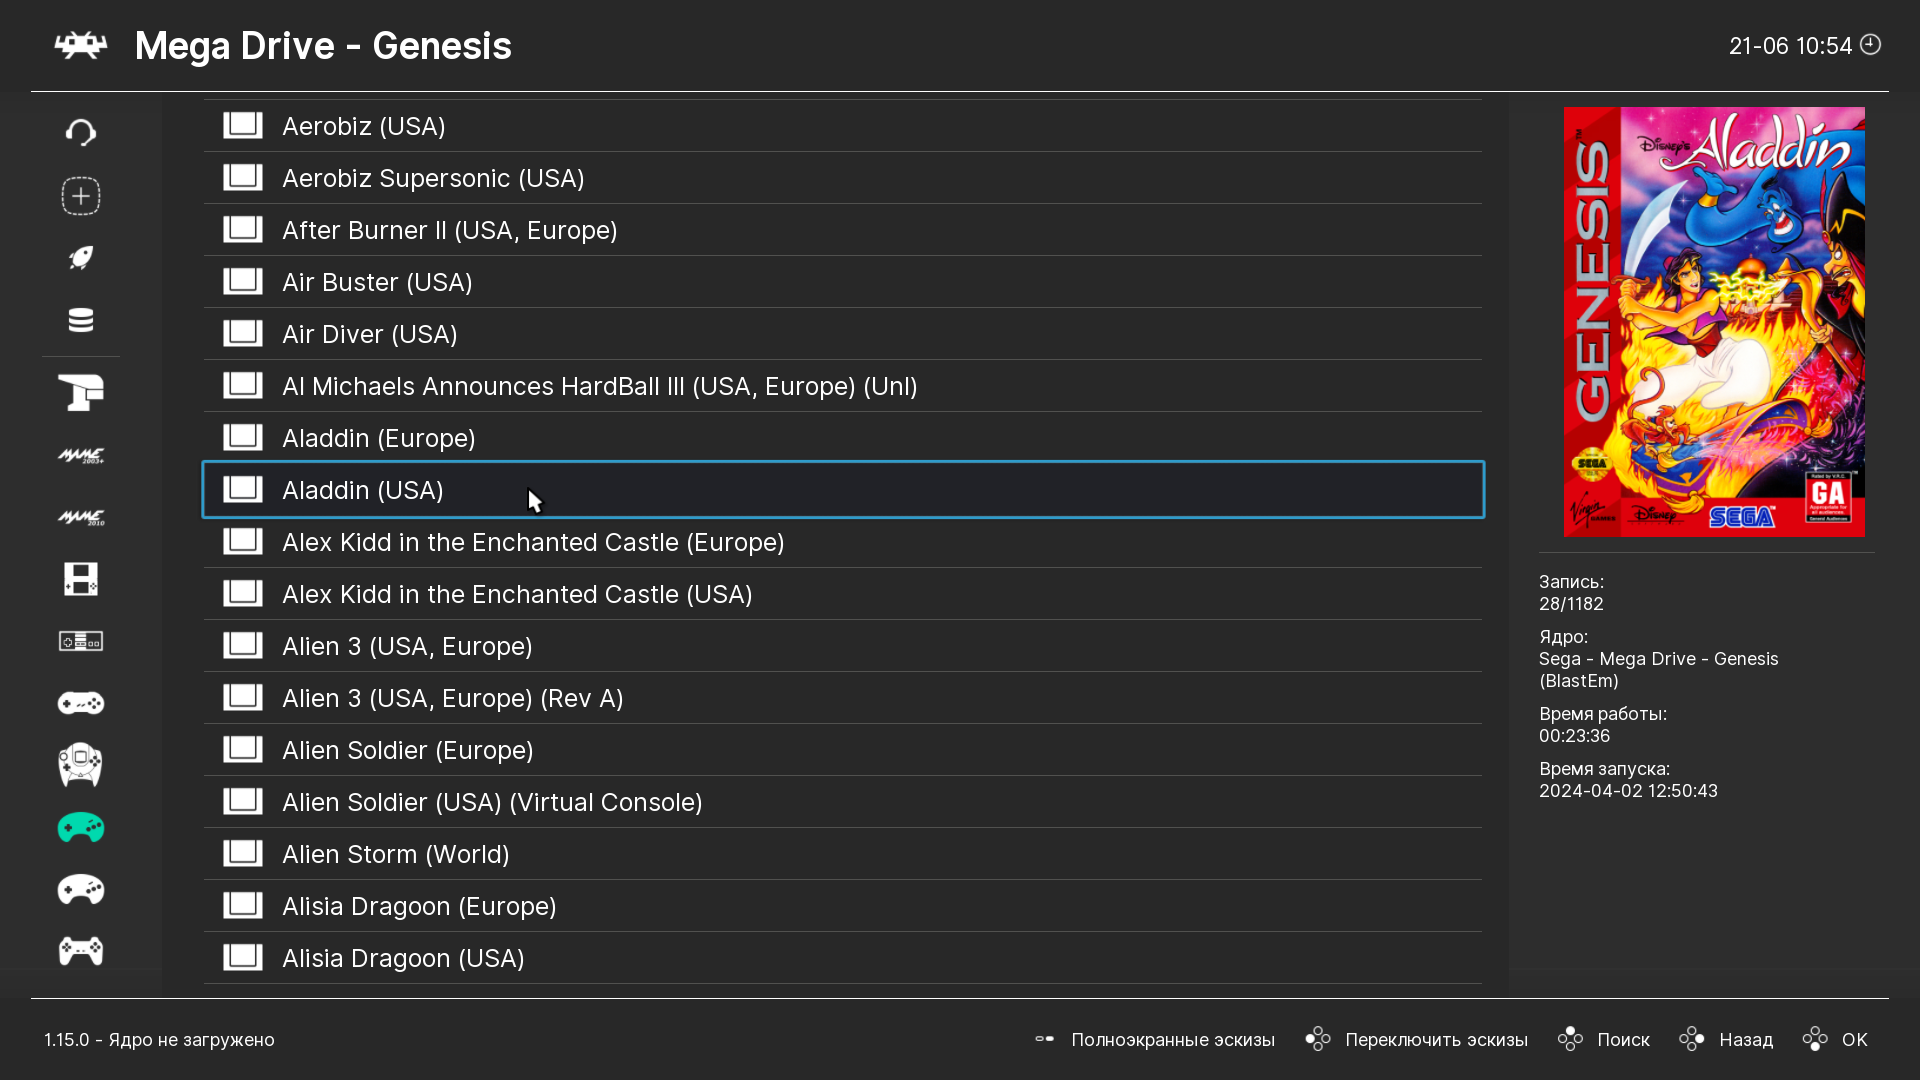Click the Aladdin (Europe) content icon

[243, 437]
